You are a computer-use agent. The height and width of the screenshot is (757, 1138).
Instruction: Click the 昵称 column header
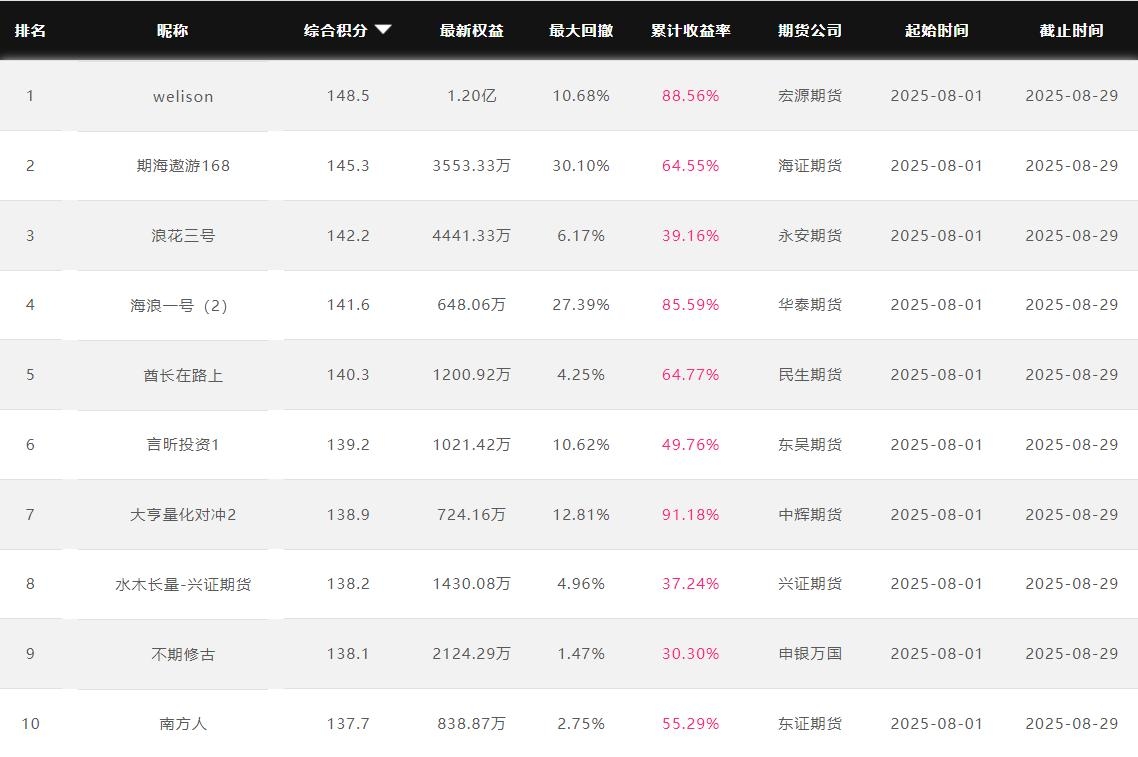[x=172, y=31]
